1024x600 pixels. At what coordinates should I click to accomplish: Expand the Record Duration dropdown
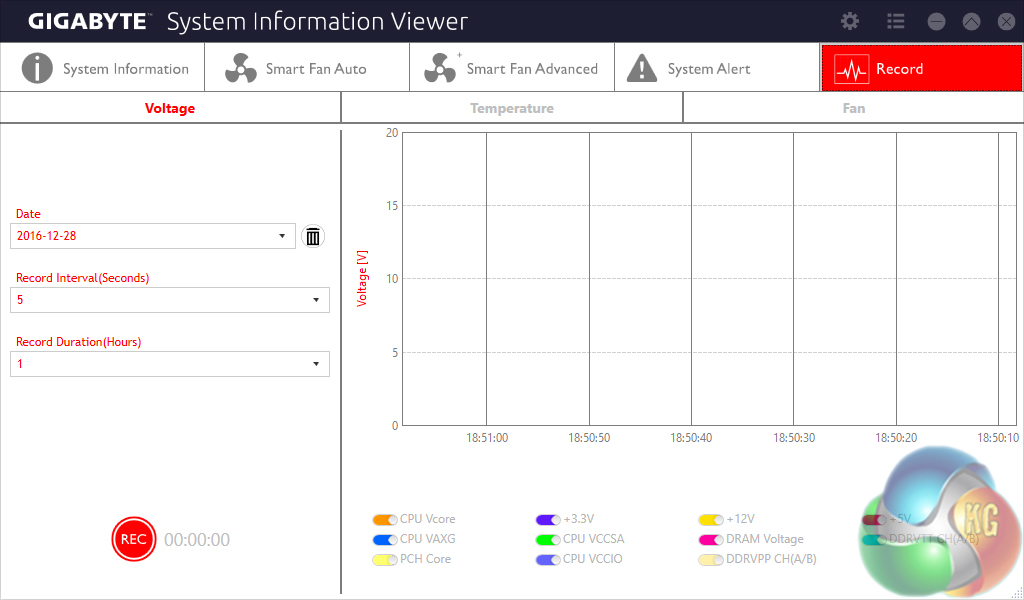pyautogui.click(x=316, y=364)
